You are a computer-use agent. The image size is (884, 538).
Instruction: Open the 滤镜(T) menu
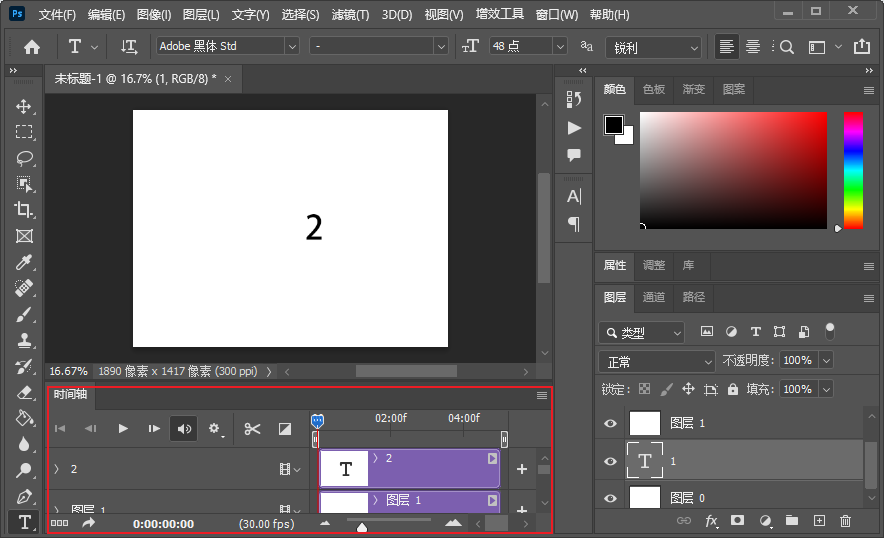coord(350,15)
